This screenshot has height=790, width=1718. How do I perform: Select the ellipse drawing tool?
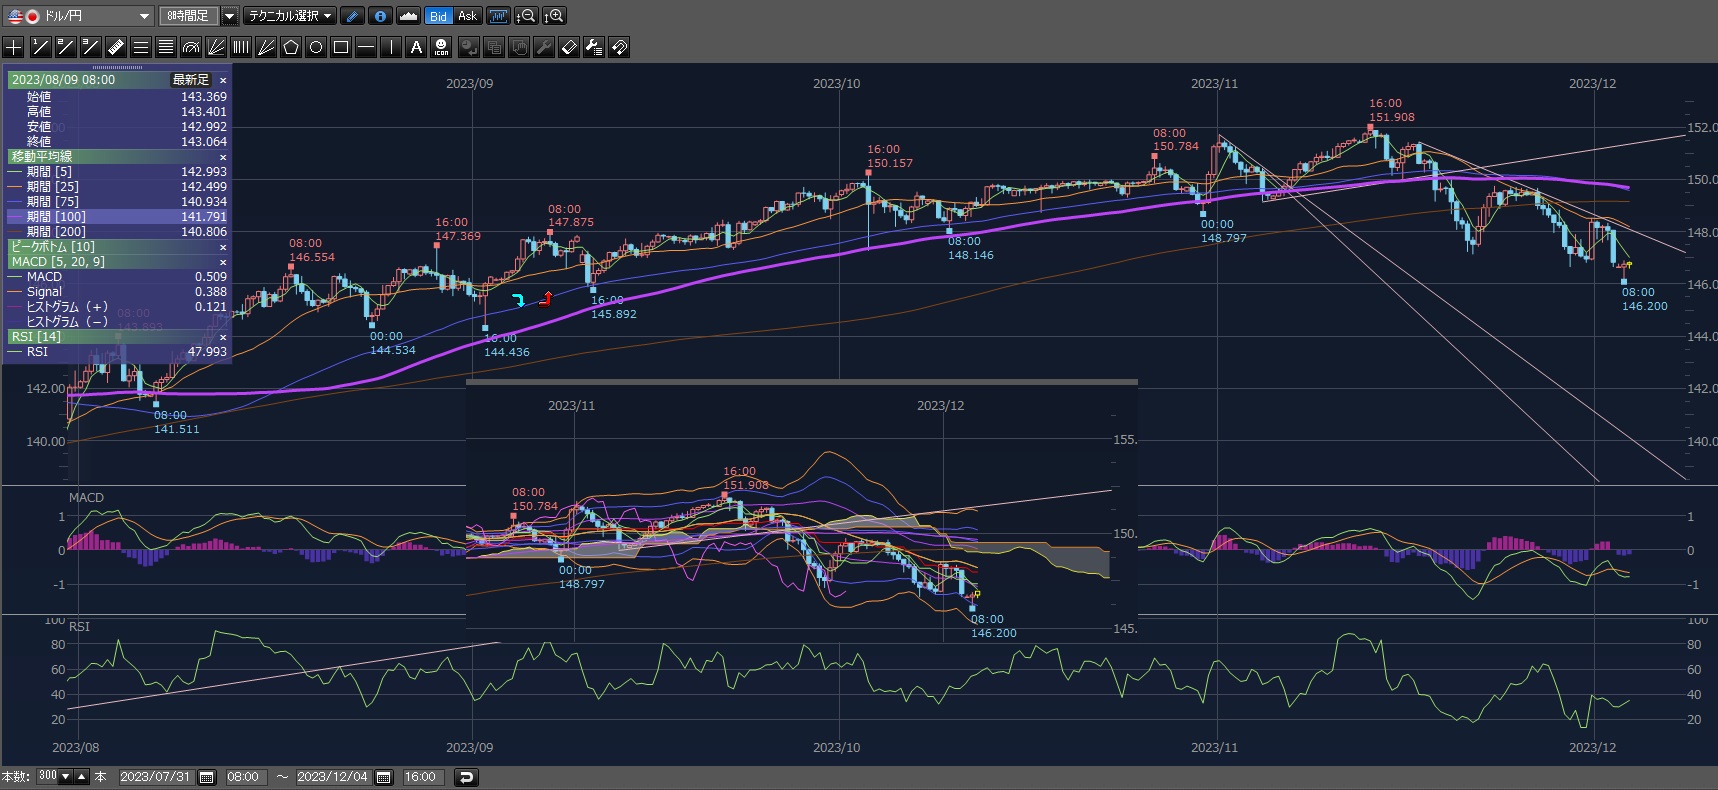[x=316, y=47]
